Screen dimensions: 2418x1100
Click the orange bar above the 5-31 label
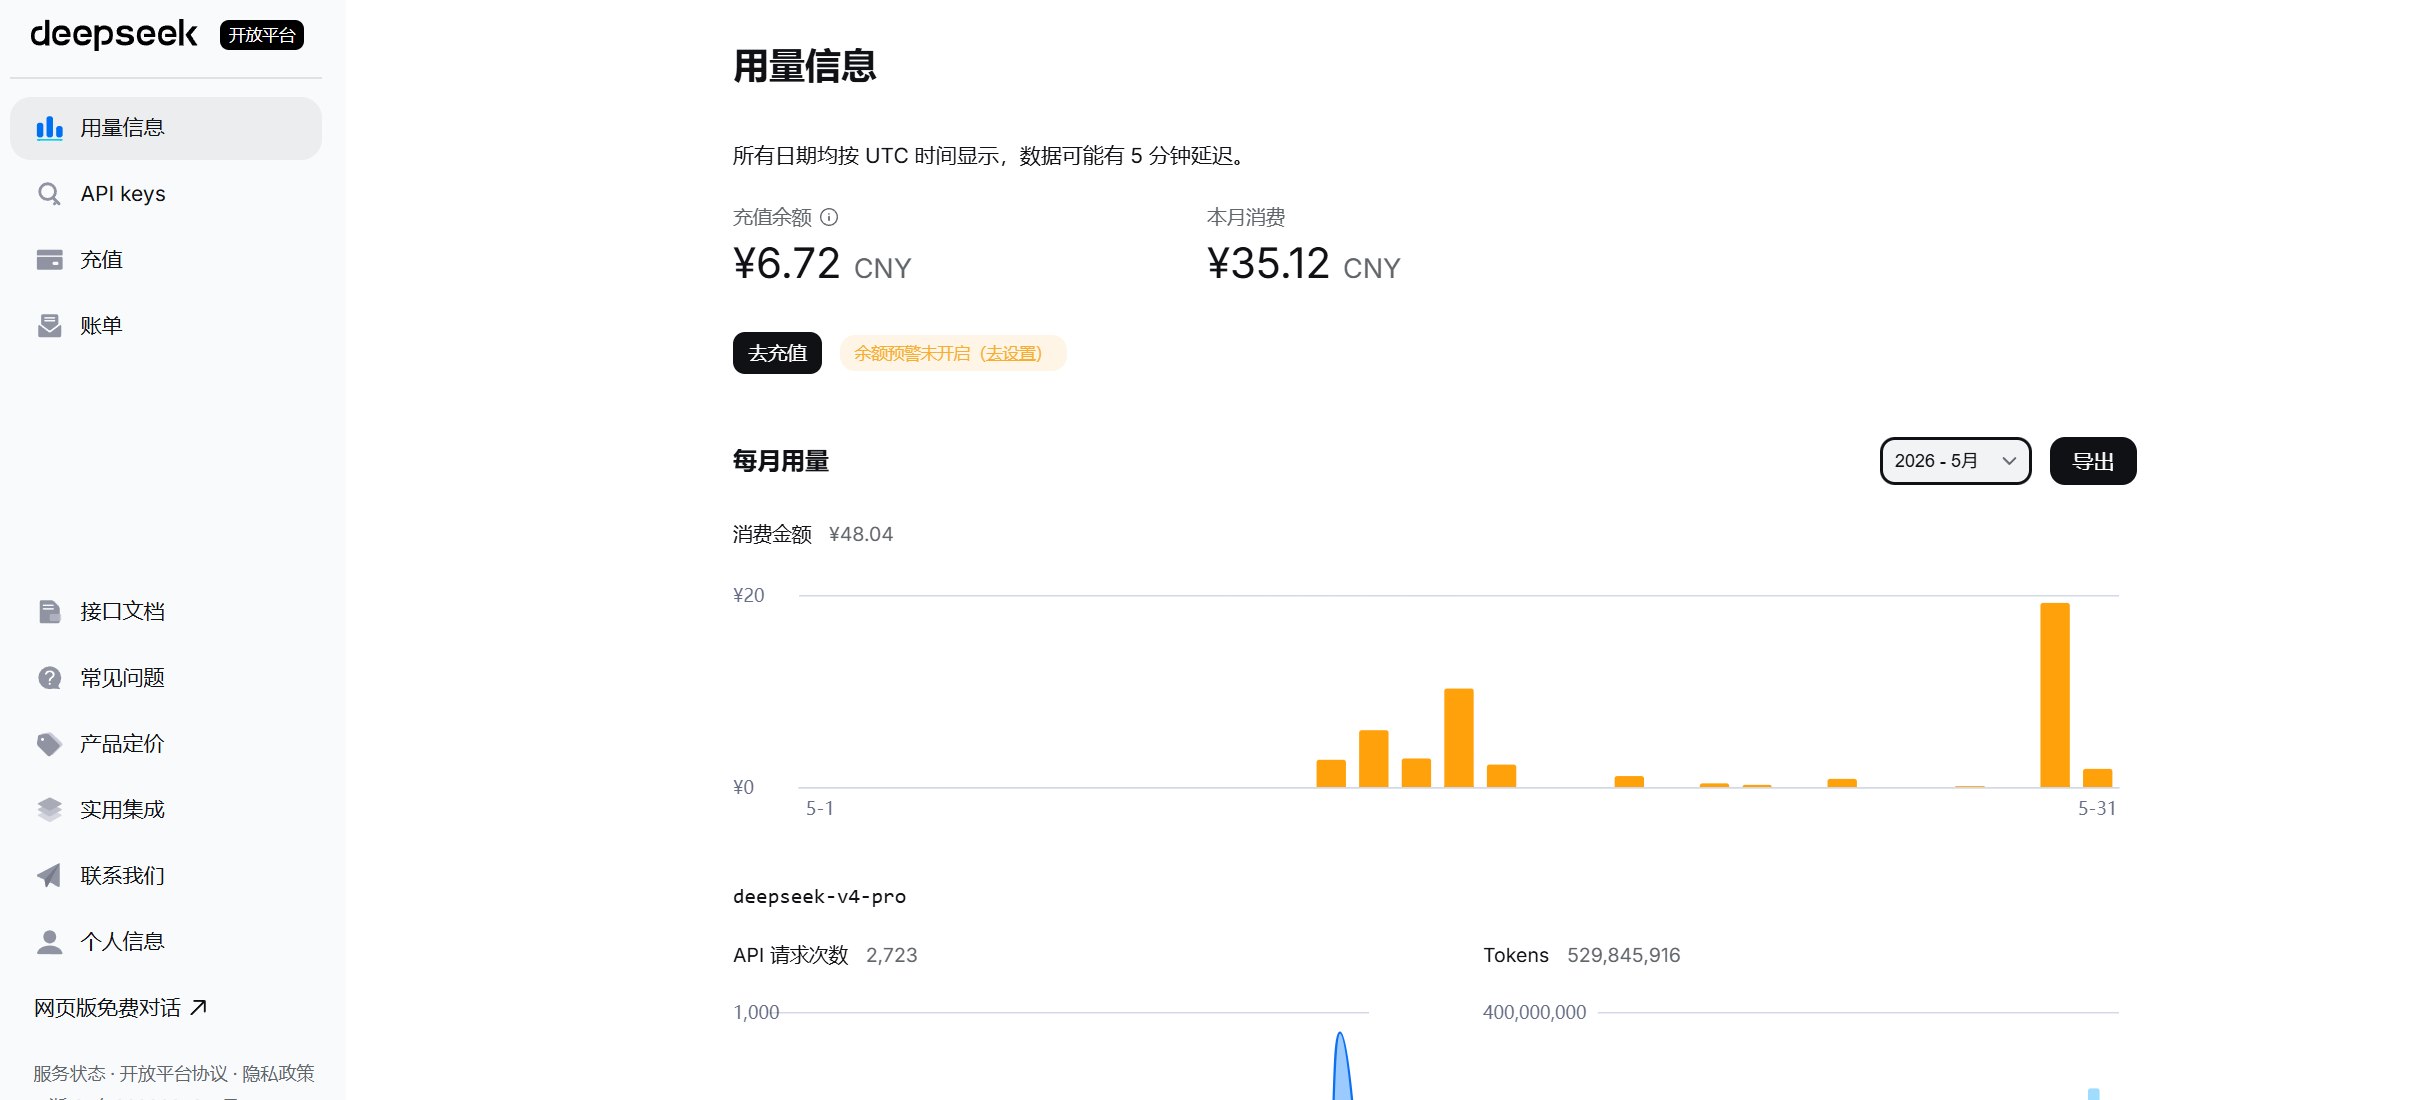click(2097, 778)
